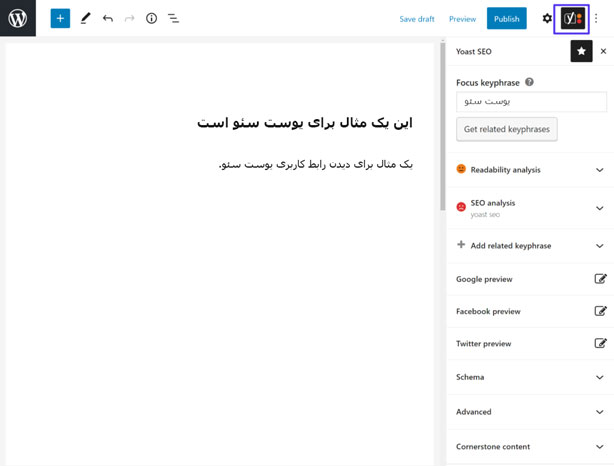Click the Google preview label

click(484, 279)
